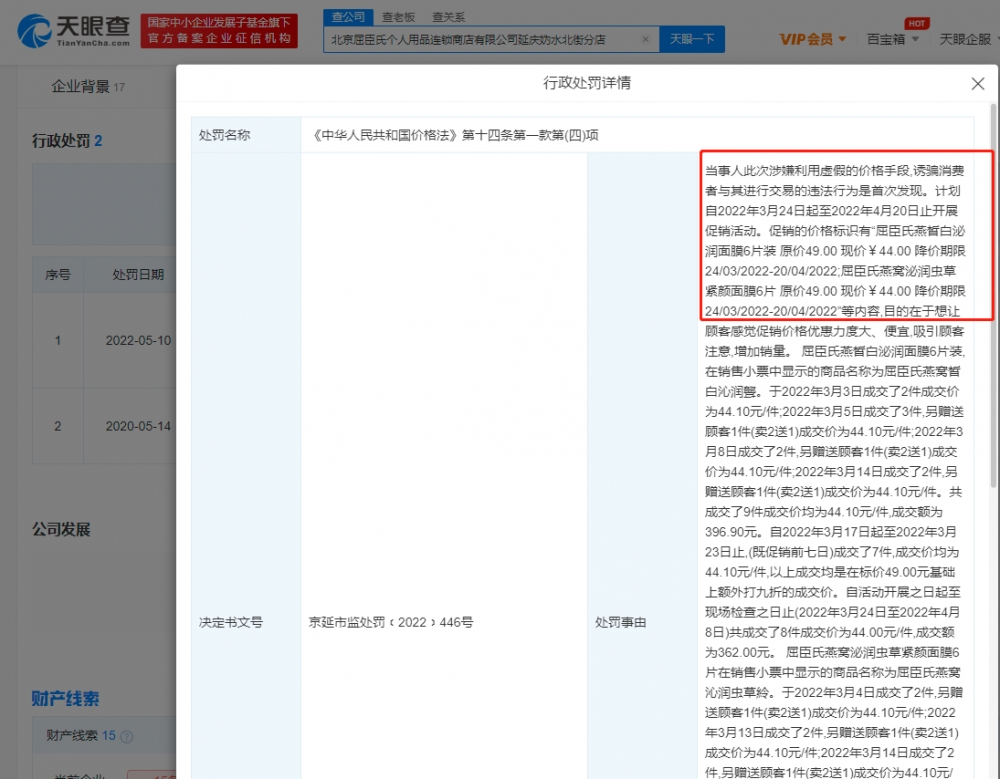
Task: Click the 处罚日期 column header
Action: (x=138, y=275)
